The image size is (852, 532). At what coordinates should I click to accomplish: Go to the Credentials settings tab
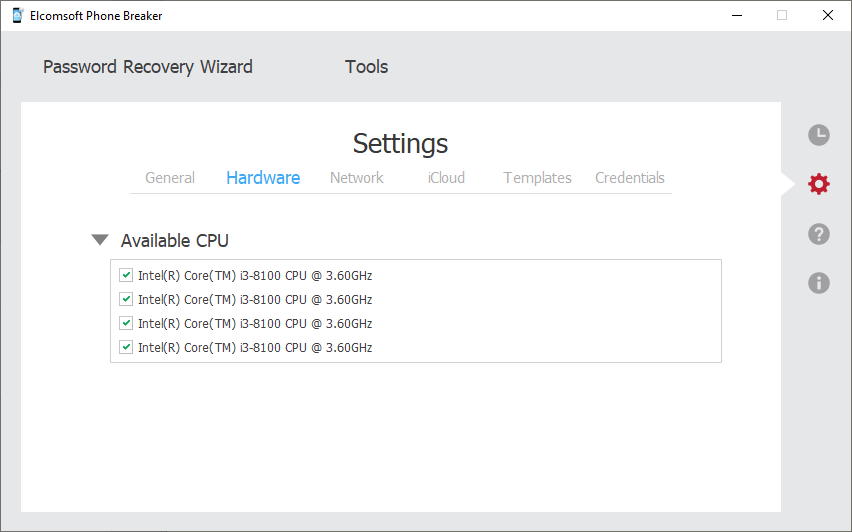click(x=630, y=178)
